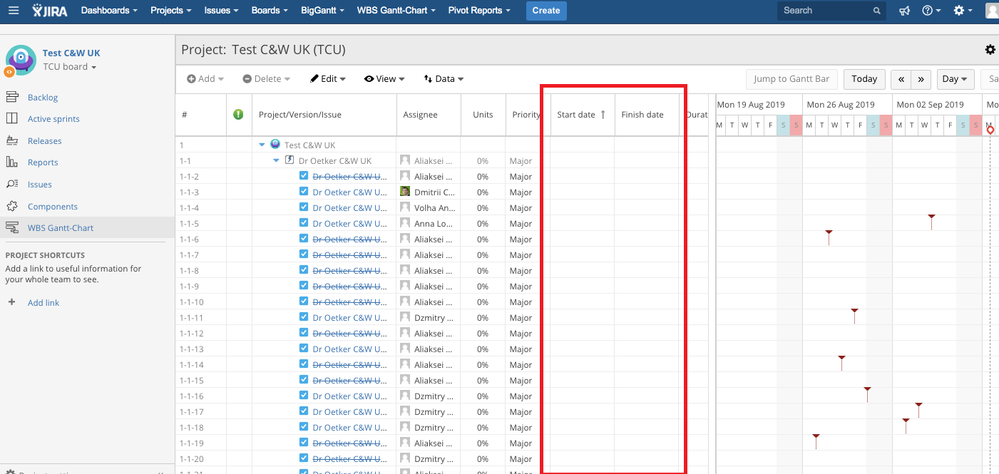The height and width of the screenshot is (474, 999).
Task: Open the Issues menu in top navigation
Action: tap(221, 10)
